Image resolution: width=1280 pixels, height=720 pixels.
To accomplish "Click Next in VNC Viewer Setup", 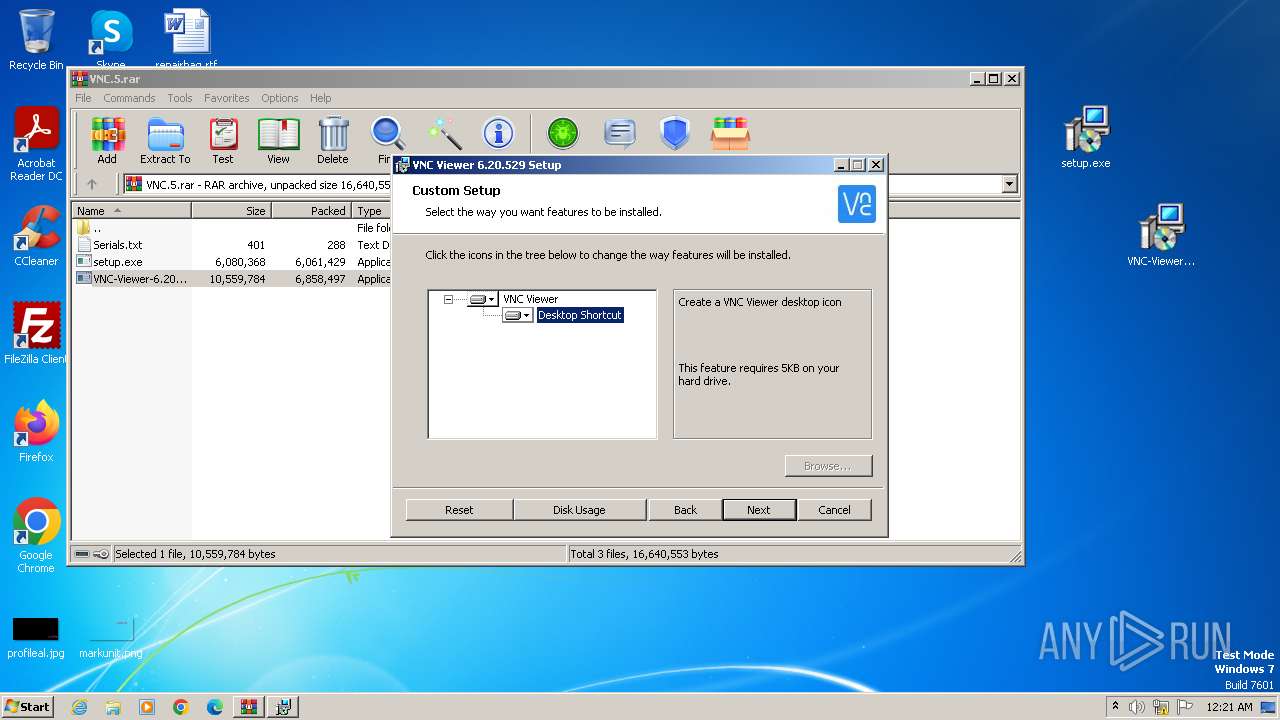I will point(759,510).
